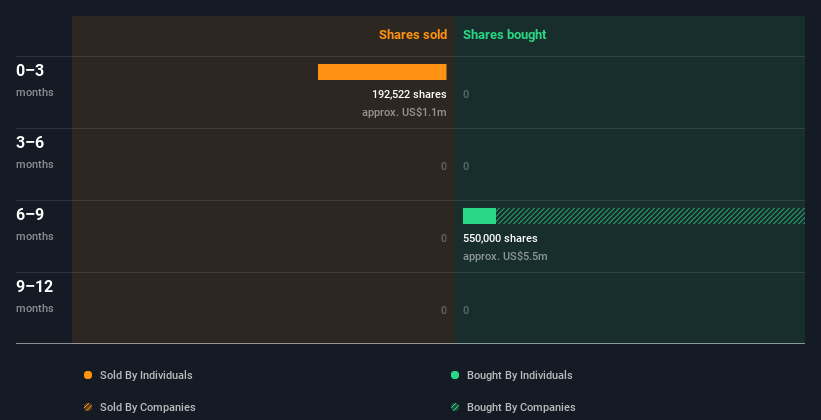Select the orange shares sold bar
This screenshot has height=420, width=821.
click(x=382, y=72)
